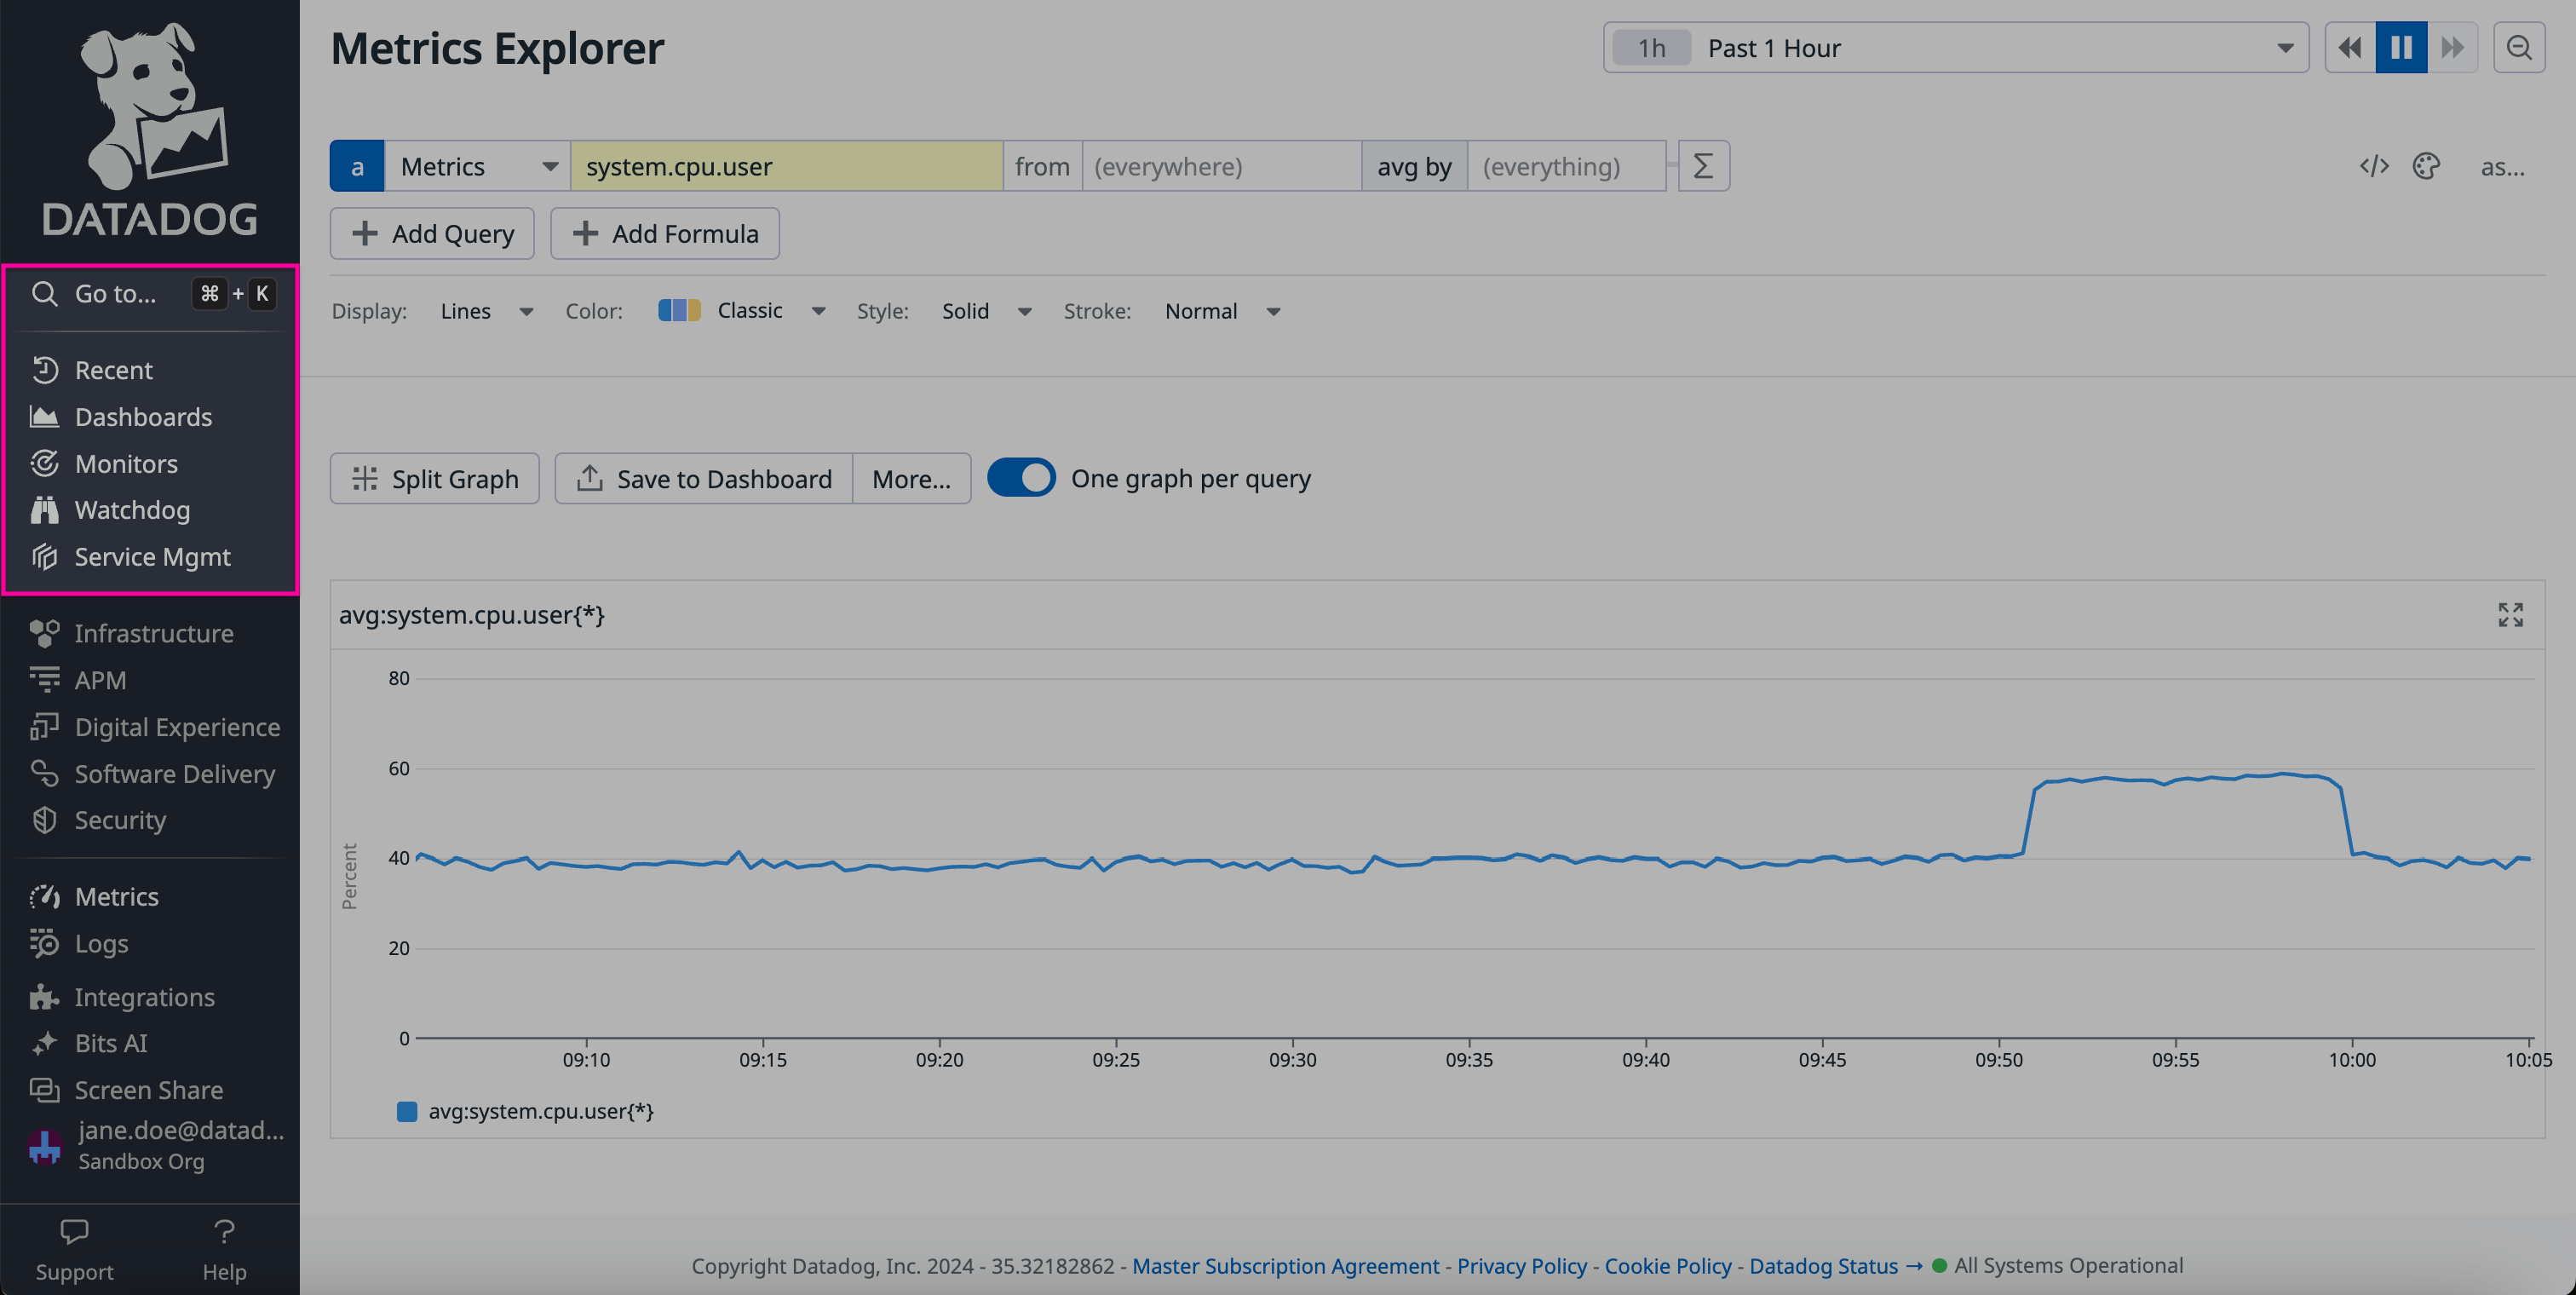Click the sum/sigma aggregation icon
The image size is (2576, 1295).
pyautogui.click(x=1703, y=166)
